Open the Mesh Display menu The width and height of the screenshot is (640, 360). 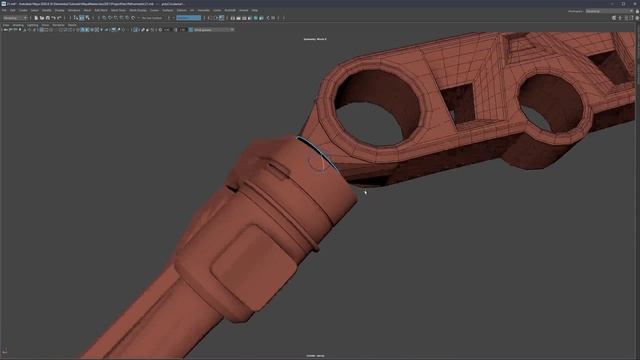pyautogui.click(x=138, y=10)
